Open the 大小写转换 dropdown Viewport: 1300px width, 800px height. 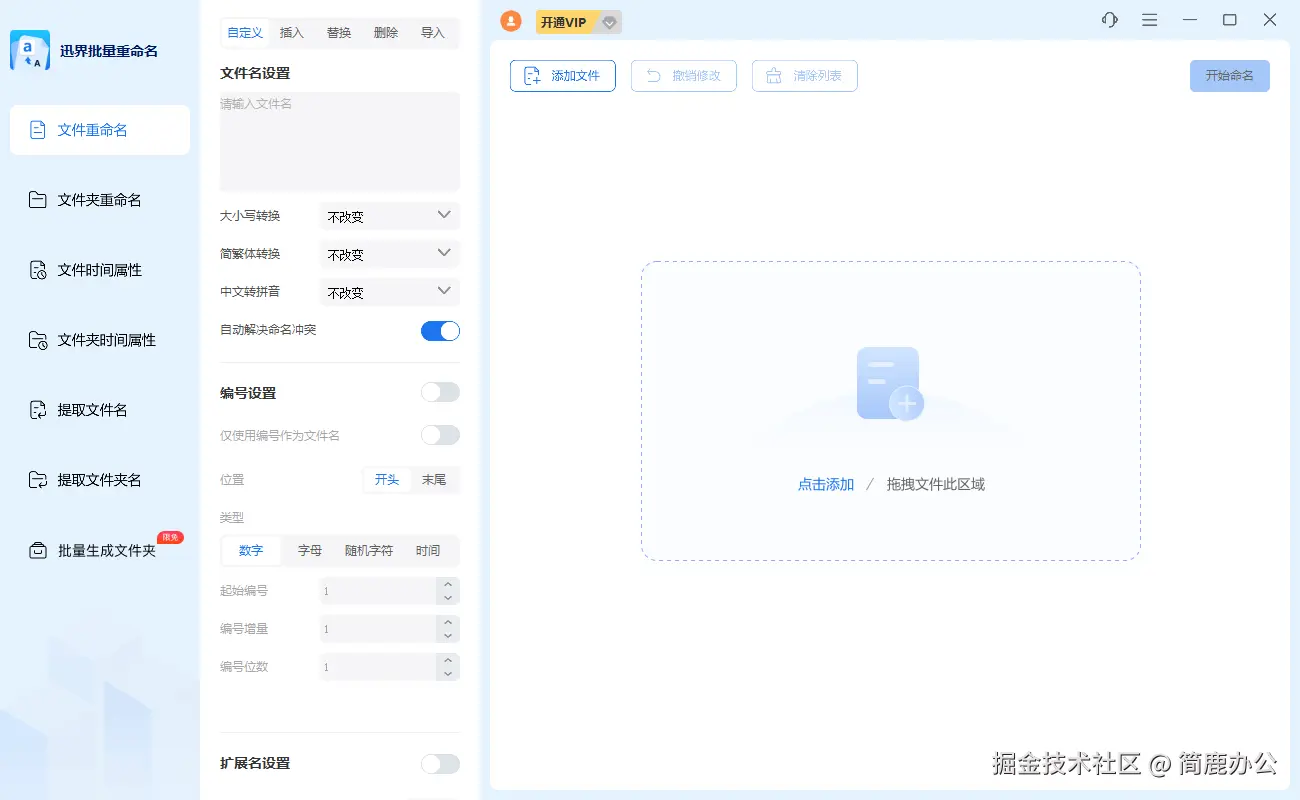click(x=389, y=215)
